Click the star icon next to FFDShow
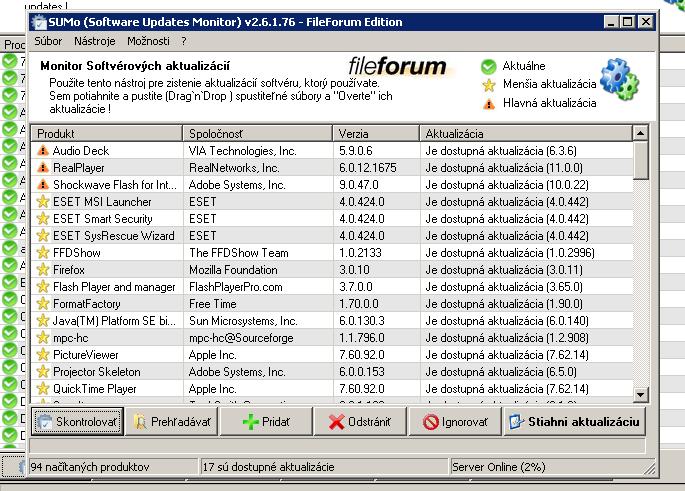685x491 pixels. click(43, 253)
